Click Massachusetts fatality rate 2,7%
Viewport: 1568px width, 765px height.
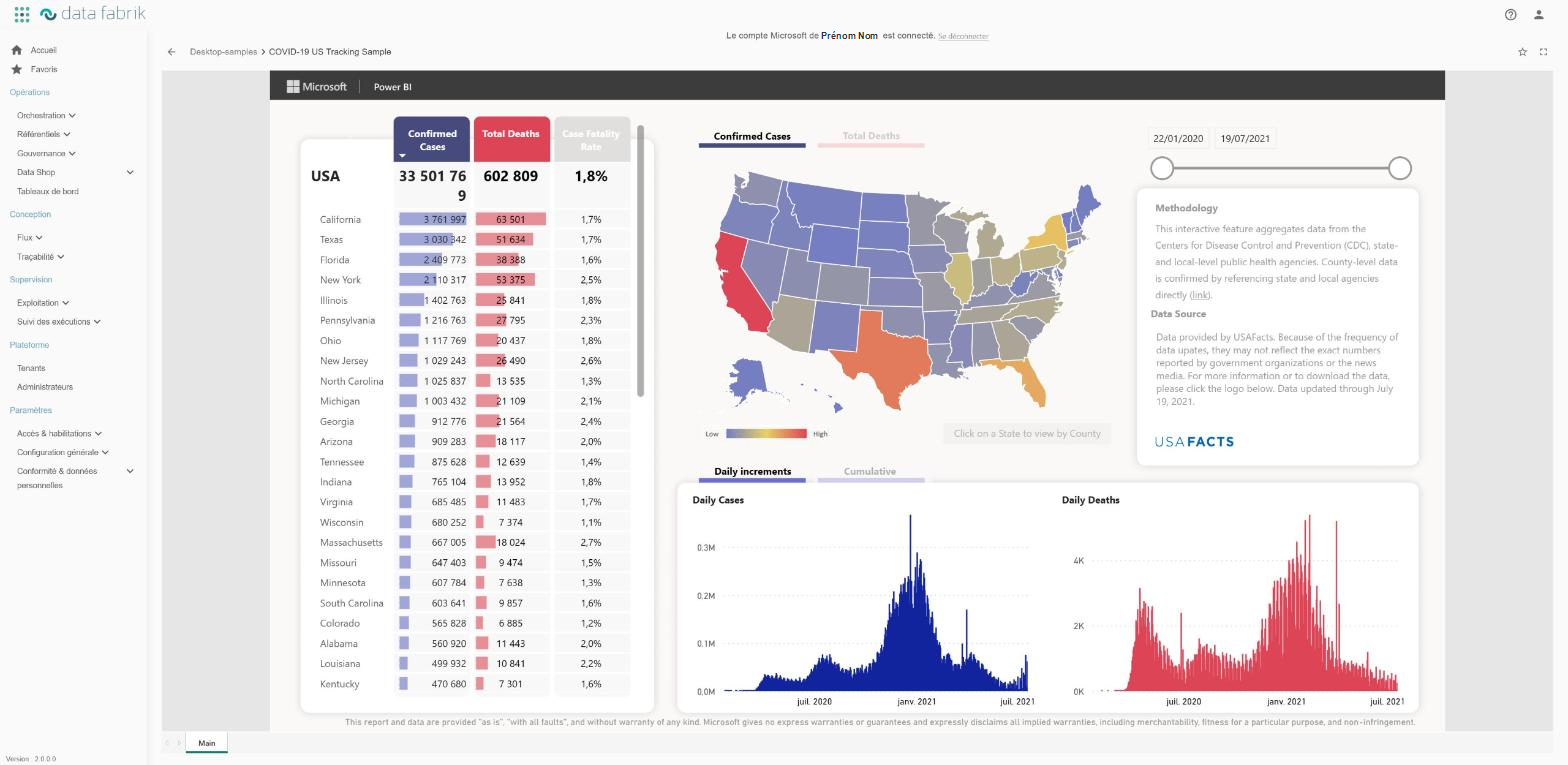pyautogui.click(x=590, y=543)
